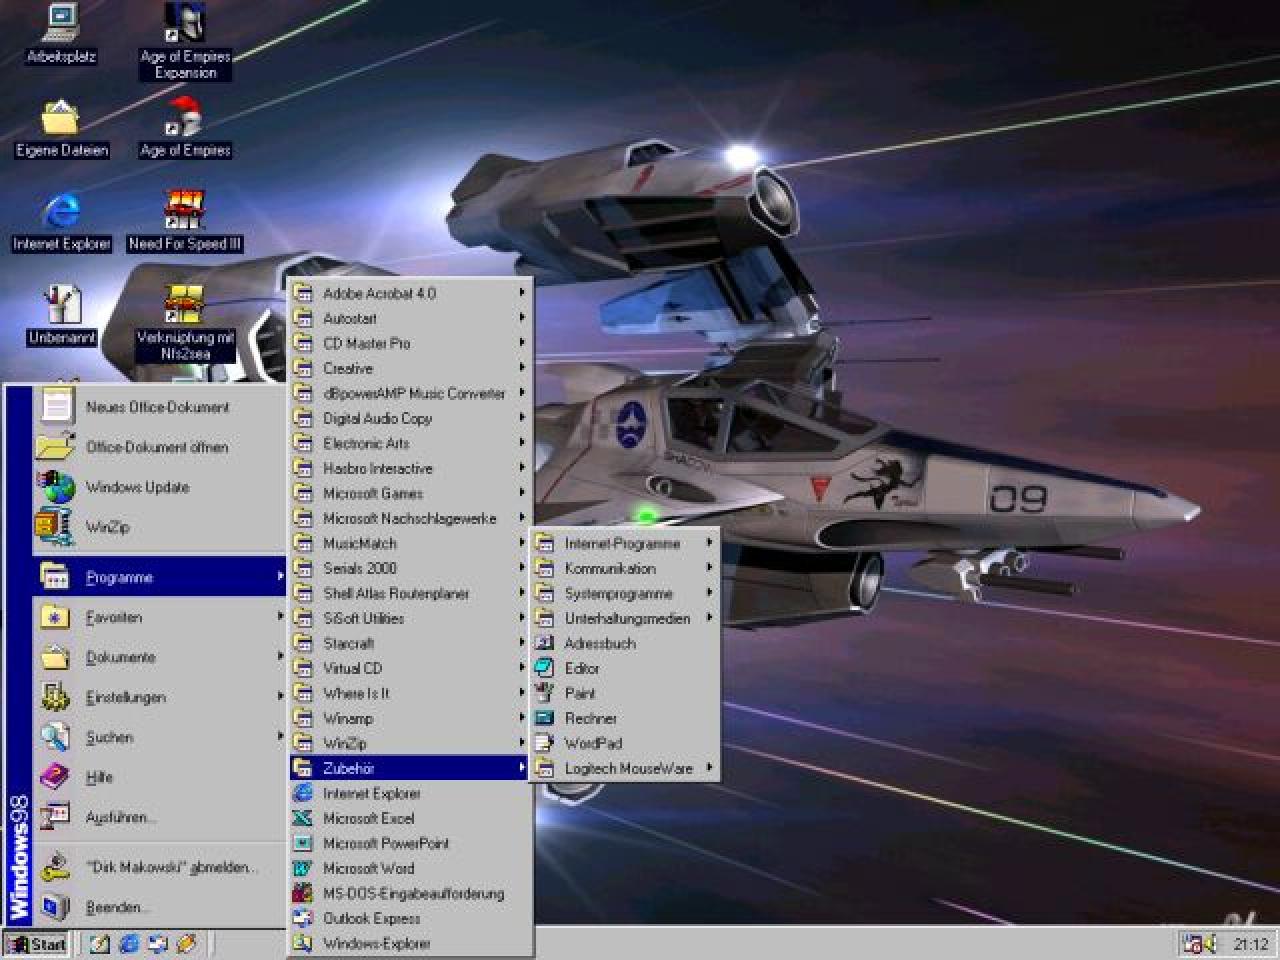1280x960 pixels.
Task: Click the volume speaker icon in the tray
Action: (1209, 943)
